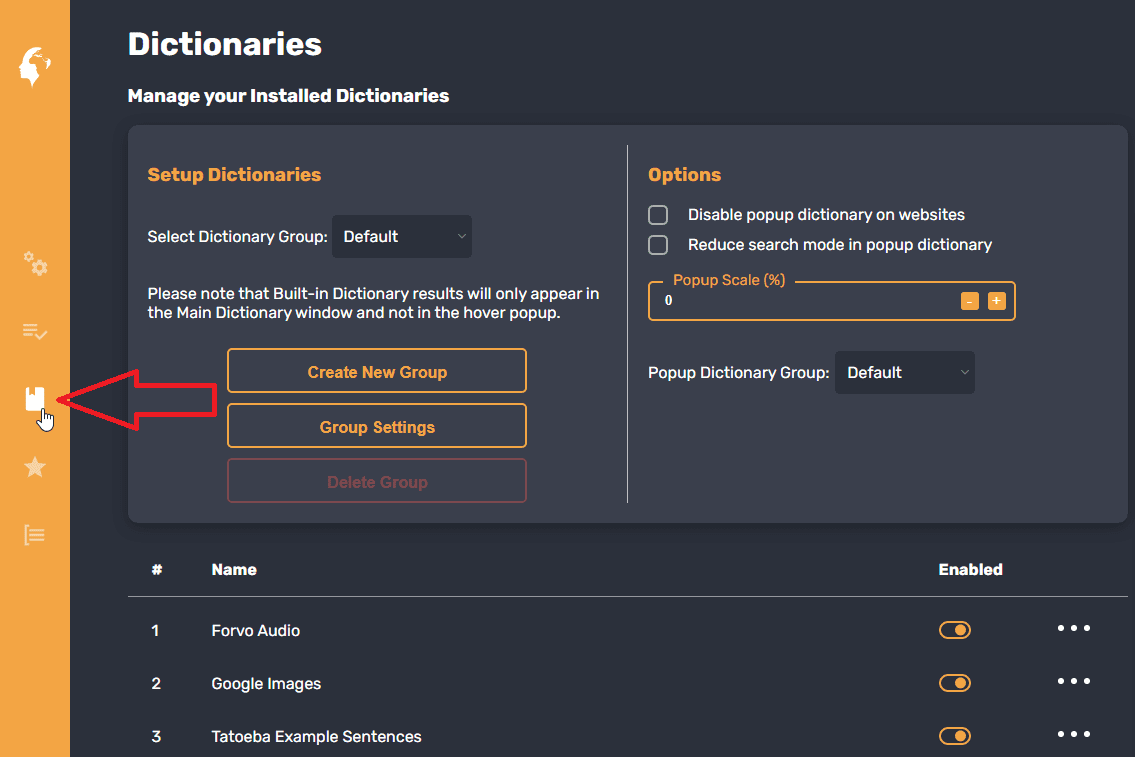The image size is (1135, 757).
Task: Open the star favorites sidebar icon
Action: point(35,467)
